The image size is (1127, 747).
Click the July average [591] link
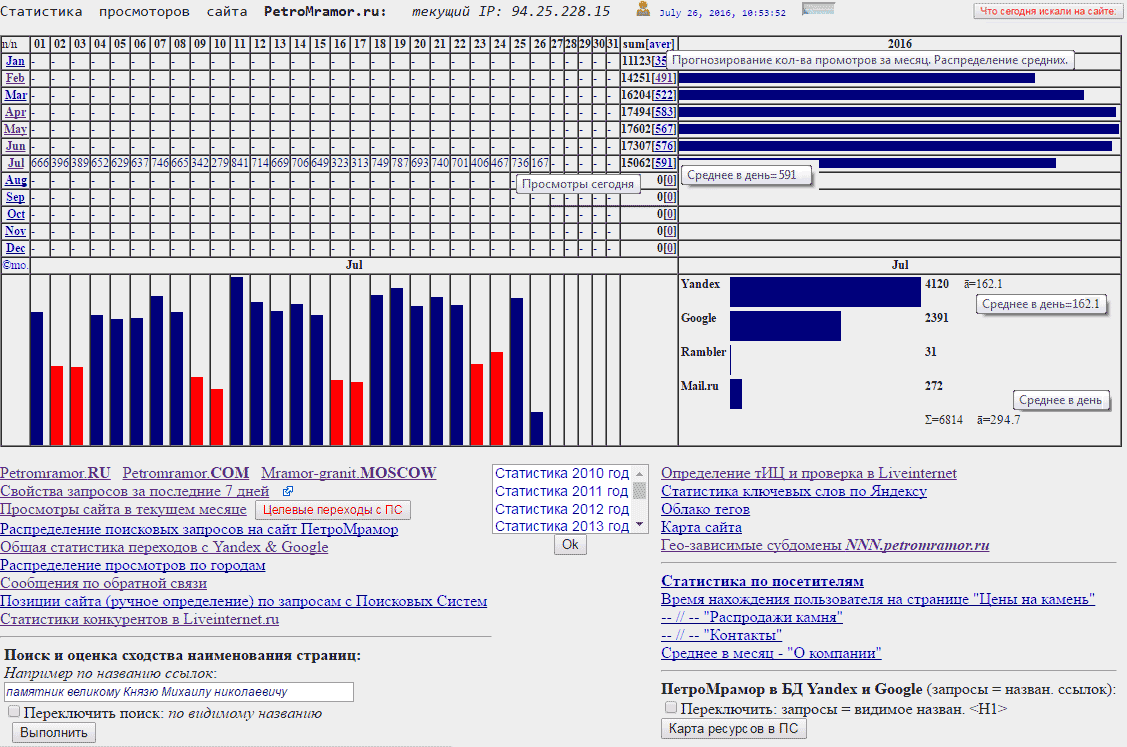(664, 163)
